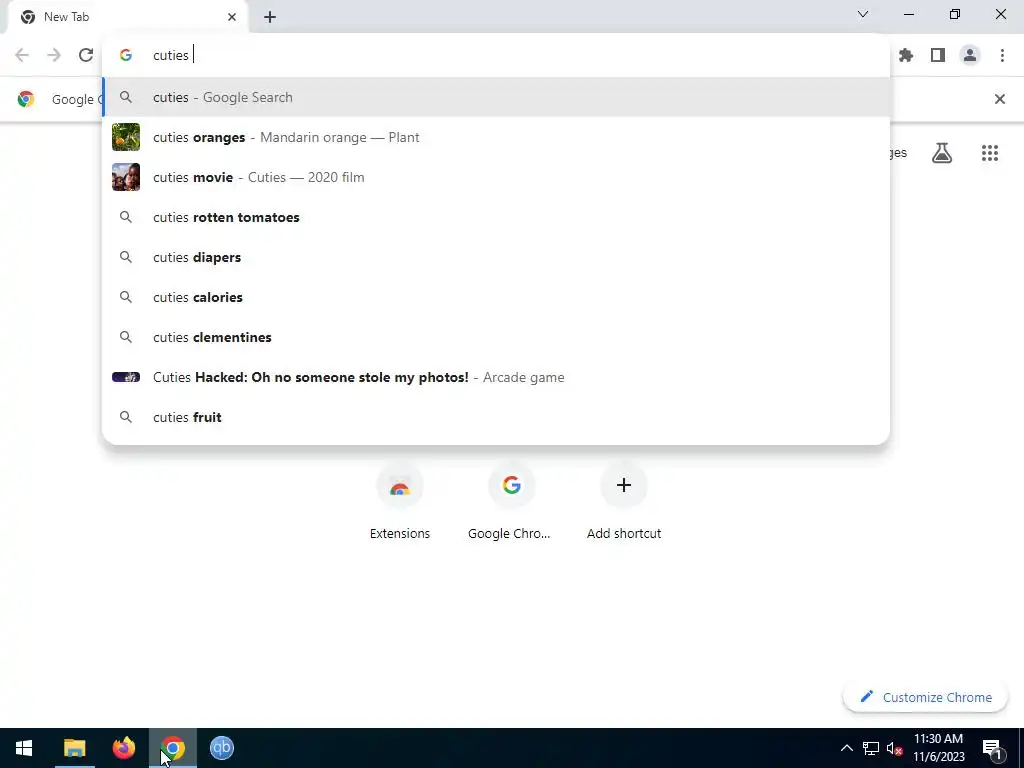The width and height of the screenshot is (1024, 768).
Task: Click the Cuties Hacked game thumbnail
Action: [x=126, y=377]
